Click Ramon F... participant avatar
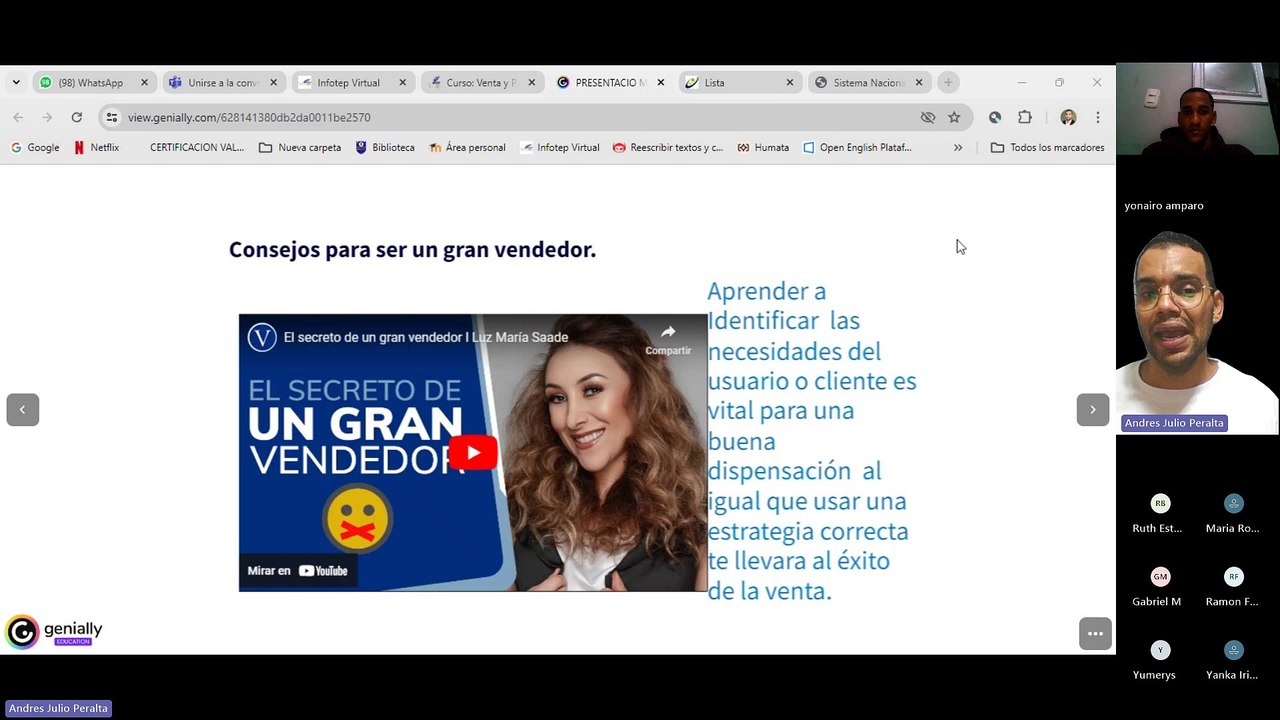 1234,576
